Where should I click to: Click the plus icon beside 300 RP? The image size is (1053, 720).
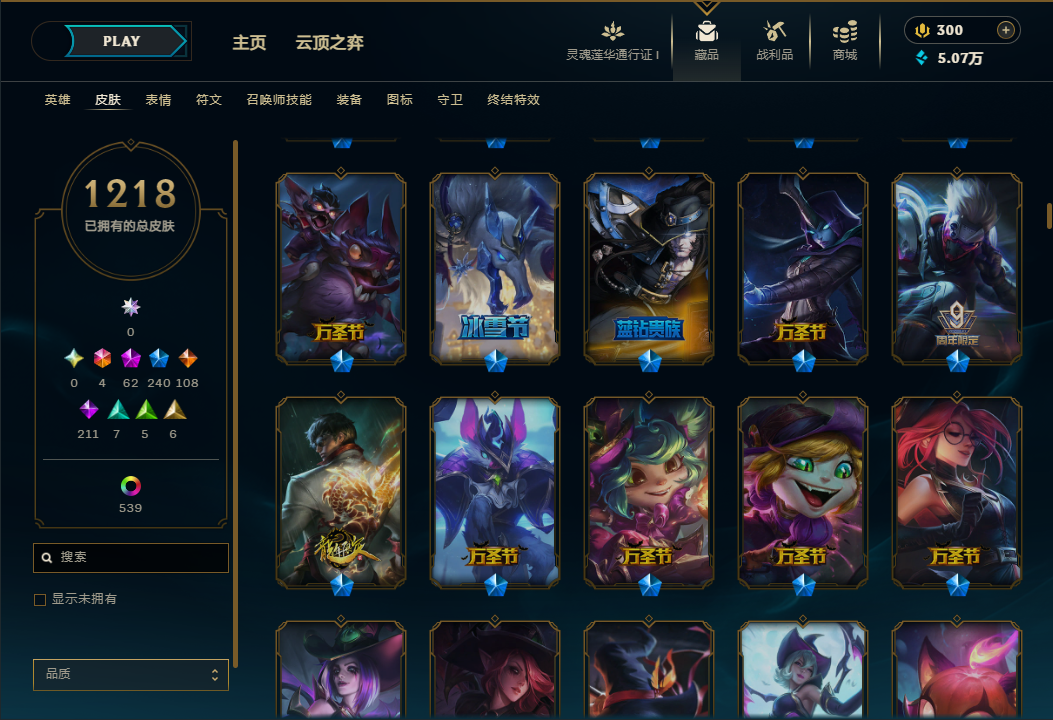click(1005, 30)
